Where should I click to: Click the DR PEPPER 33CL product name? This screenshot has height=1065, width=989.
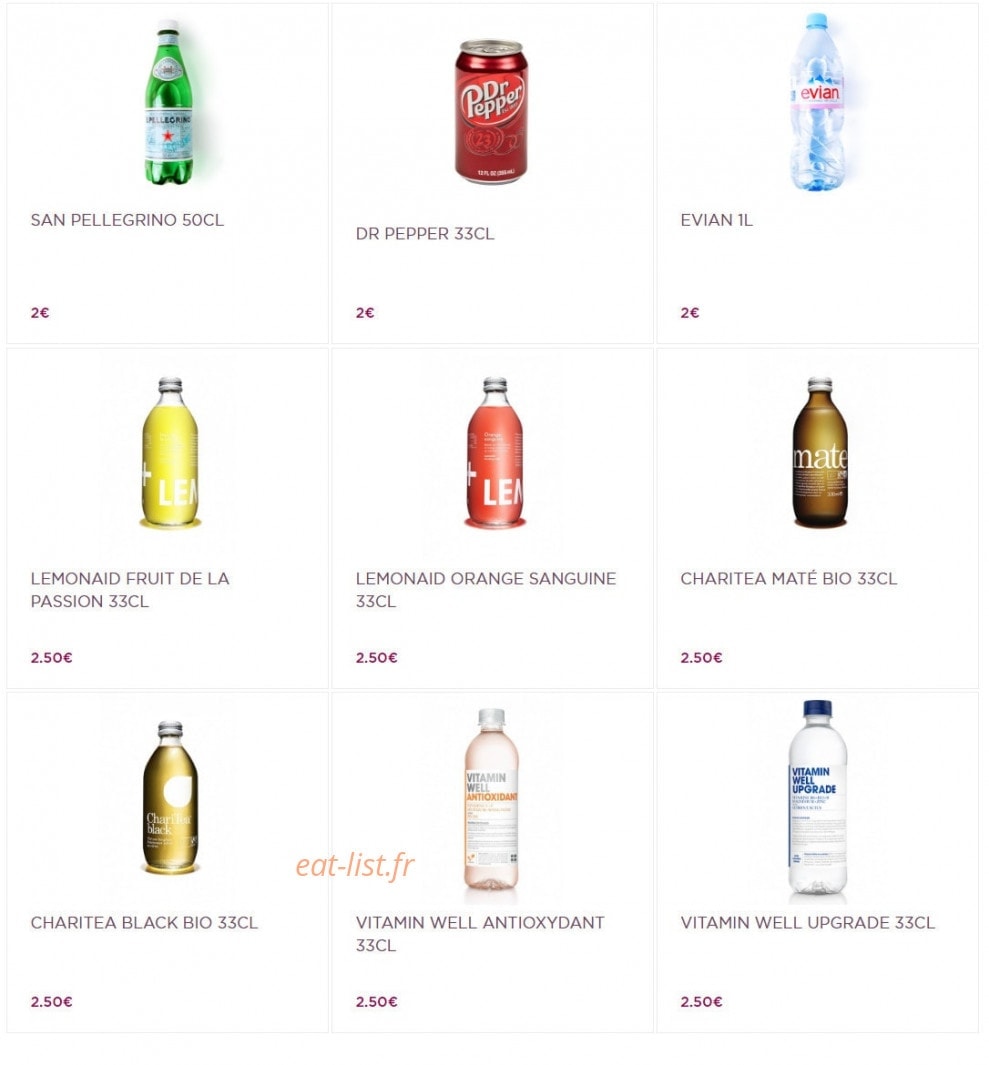425,234
